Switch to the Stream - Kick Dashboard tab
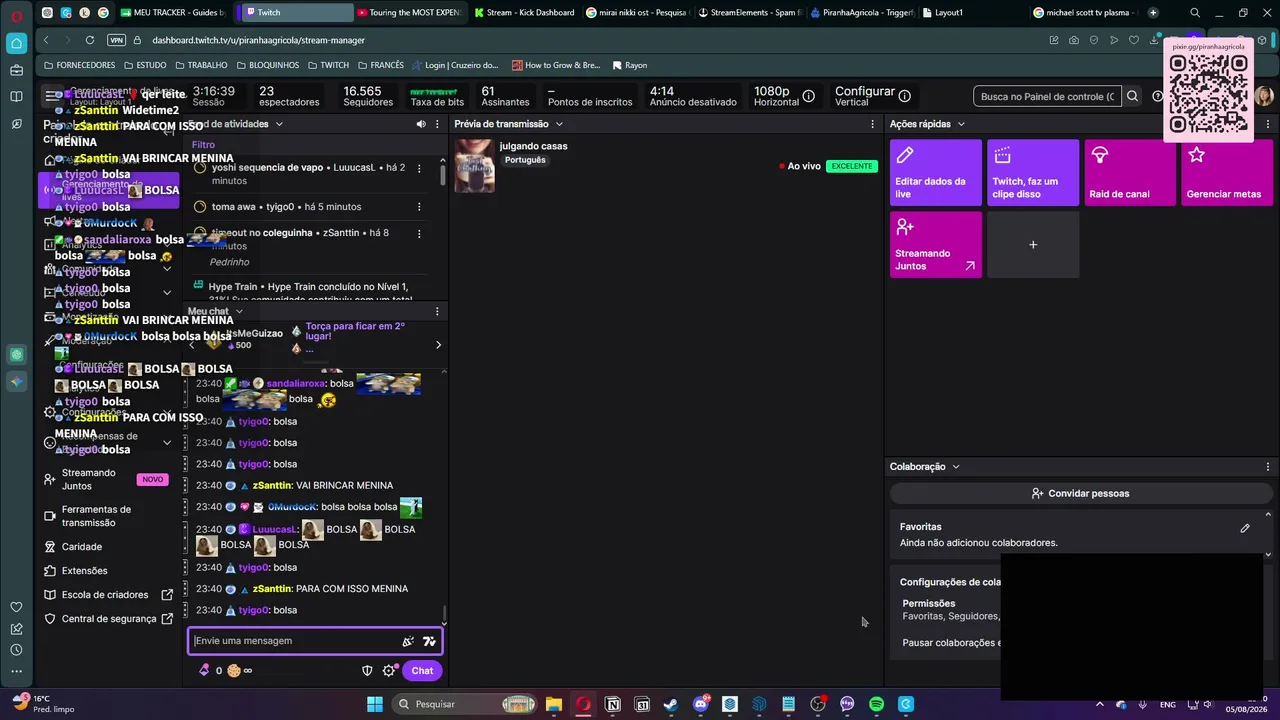The image size is (1280, 720). [x=523, y=13]
